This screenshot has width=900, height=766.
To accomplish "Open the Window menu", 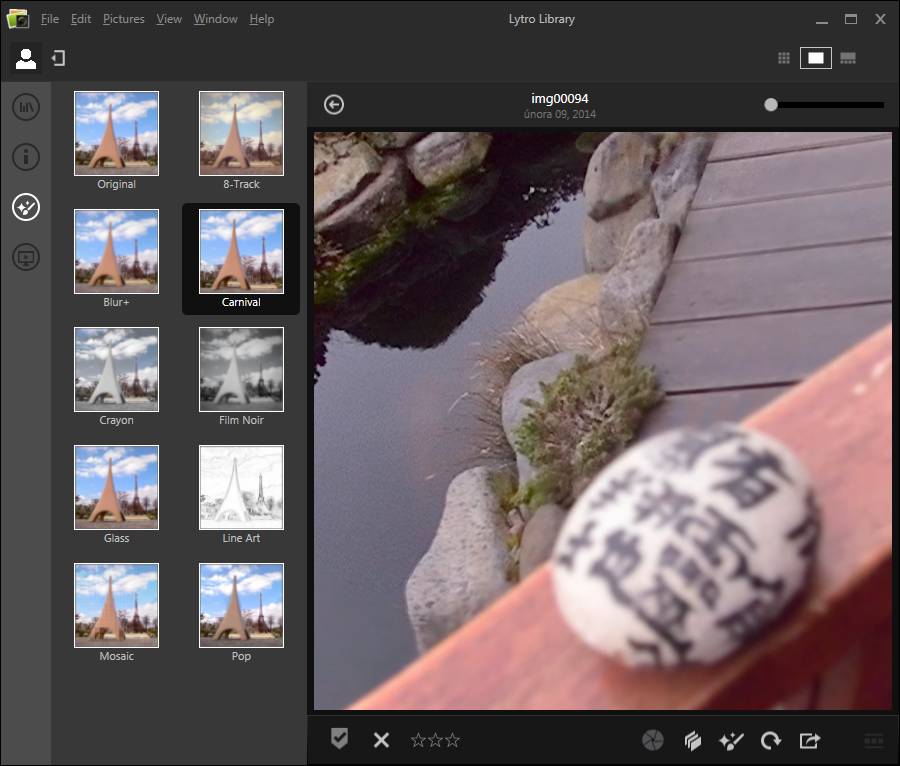I will (215, 19).
